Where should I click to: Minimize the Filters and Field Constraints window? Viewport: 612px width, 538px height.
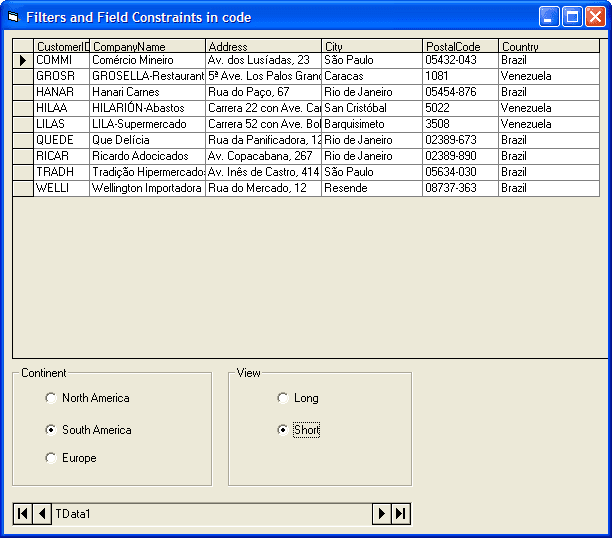click(549, 17)
